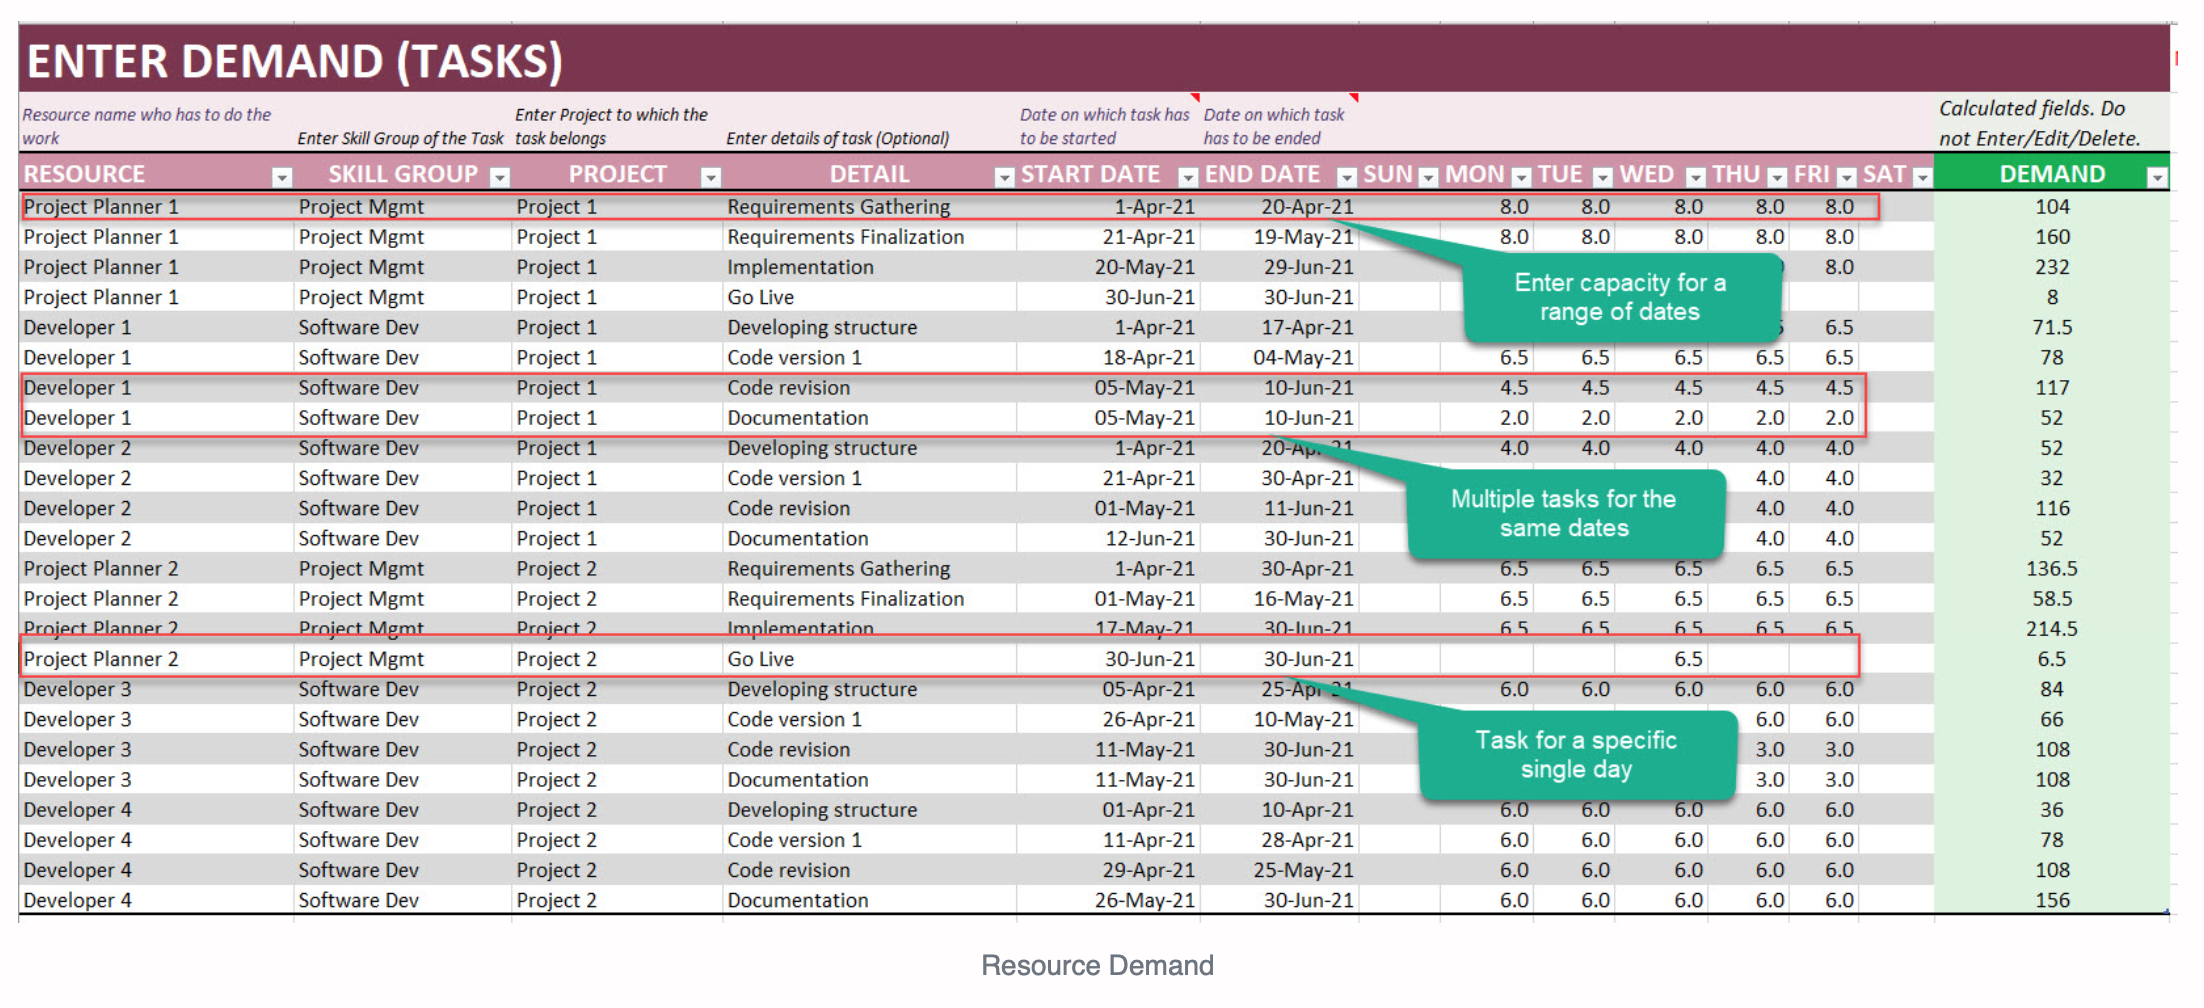Click the demand value '214.5'
2204x1008 pixels.
click(x=2052, y=629)
